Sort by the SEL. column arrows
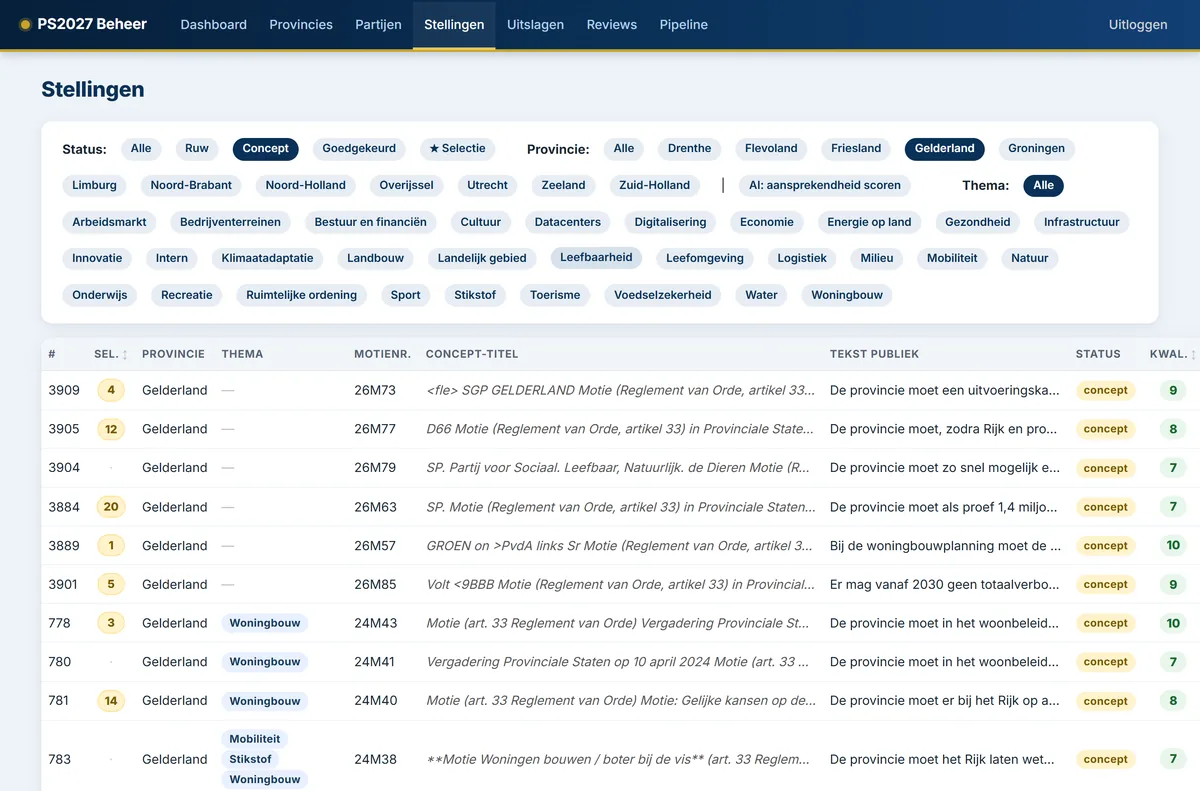 click(x=125, y=354)
